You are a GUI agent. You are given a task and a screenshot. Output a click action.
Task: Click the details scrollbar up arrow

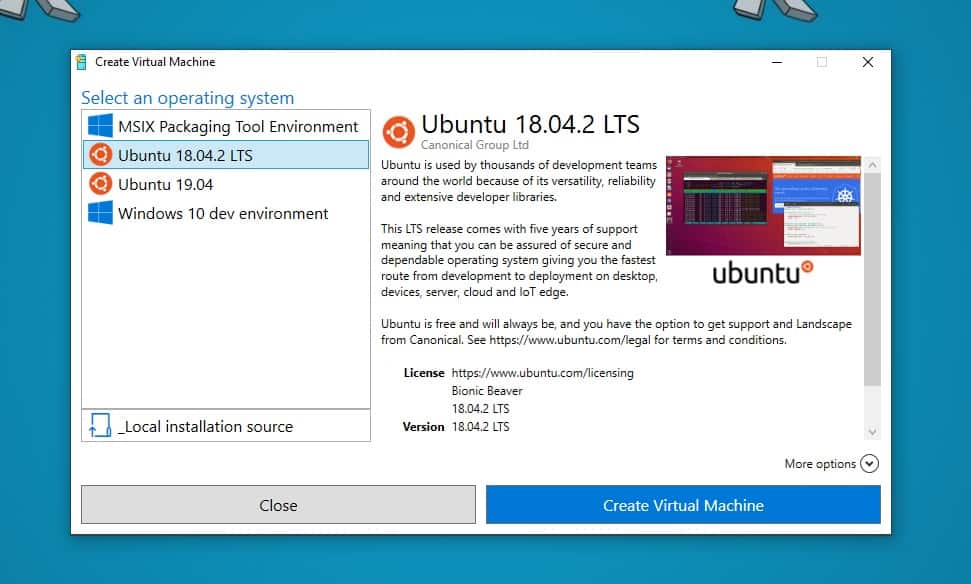tap(872, 165)
